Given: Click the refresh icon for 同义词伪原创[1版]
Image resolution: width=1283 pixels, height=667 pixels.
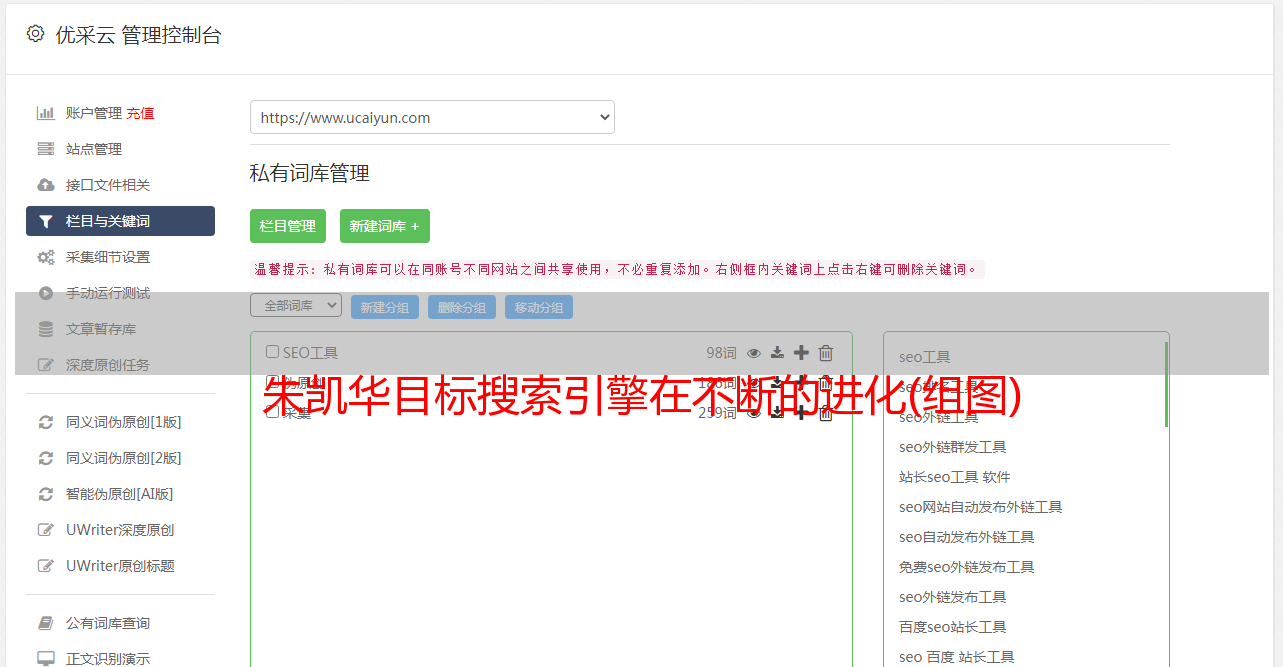Looking at the screenshot, I should click(x=46, y=422).
